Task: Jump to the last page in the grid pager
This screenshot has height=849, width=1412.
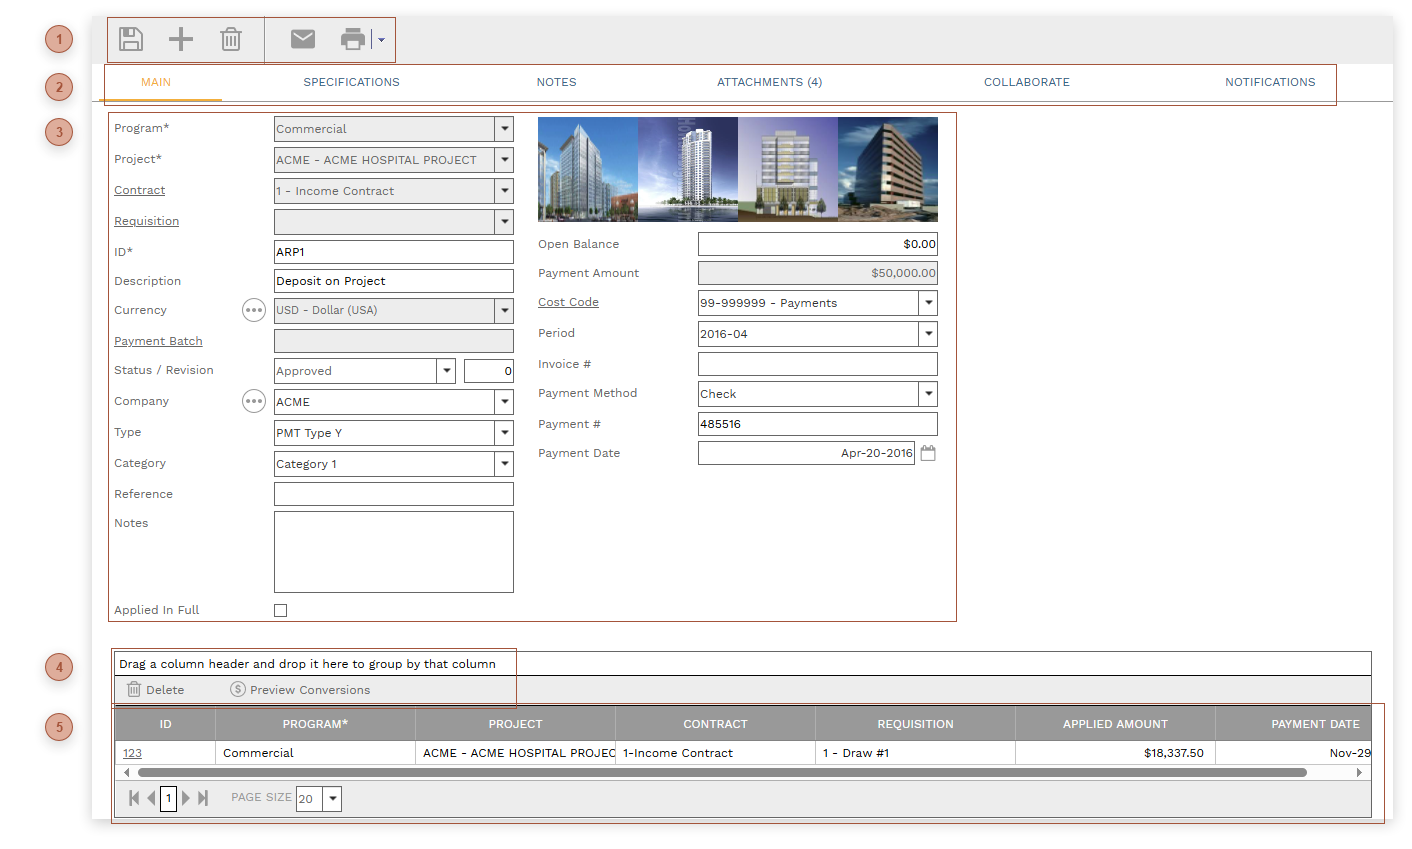Action: (x=203, y=798)
